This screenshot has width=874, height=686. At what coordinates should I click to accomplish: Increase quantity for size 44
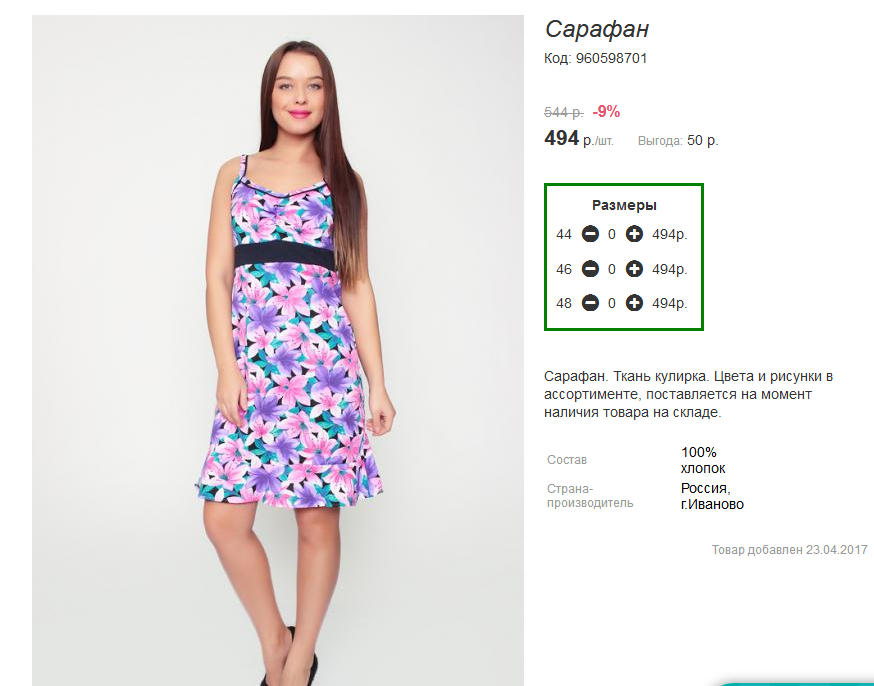[x=634, y=234]
